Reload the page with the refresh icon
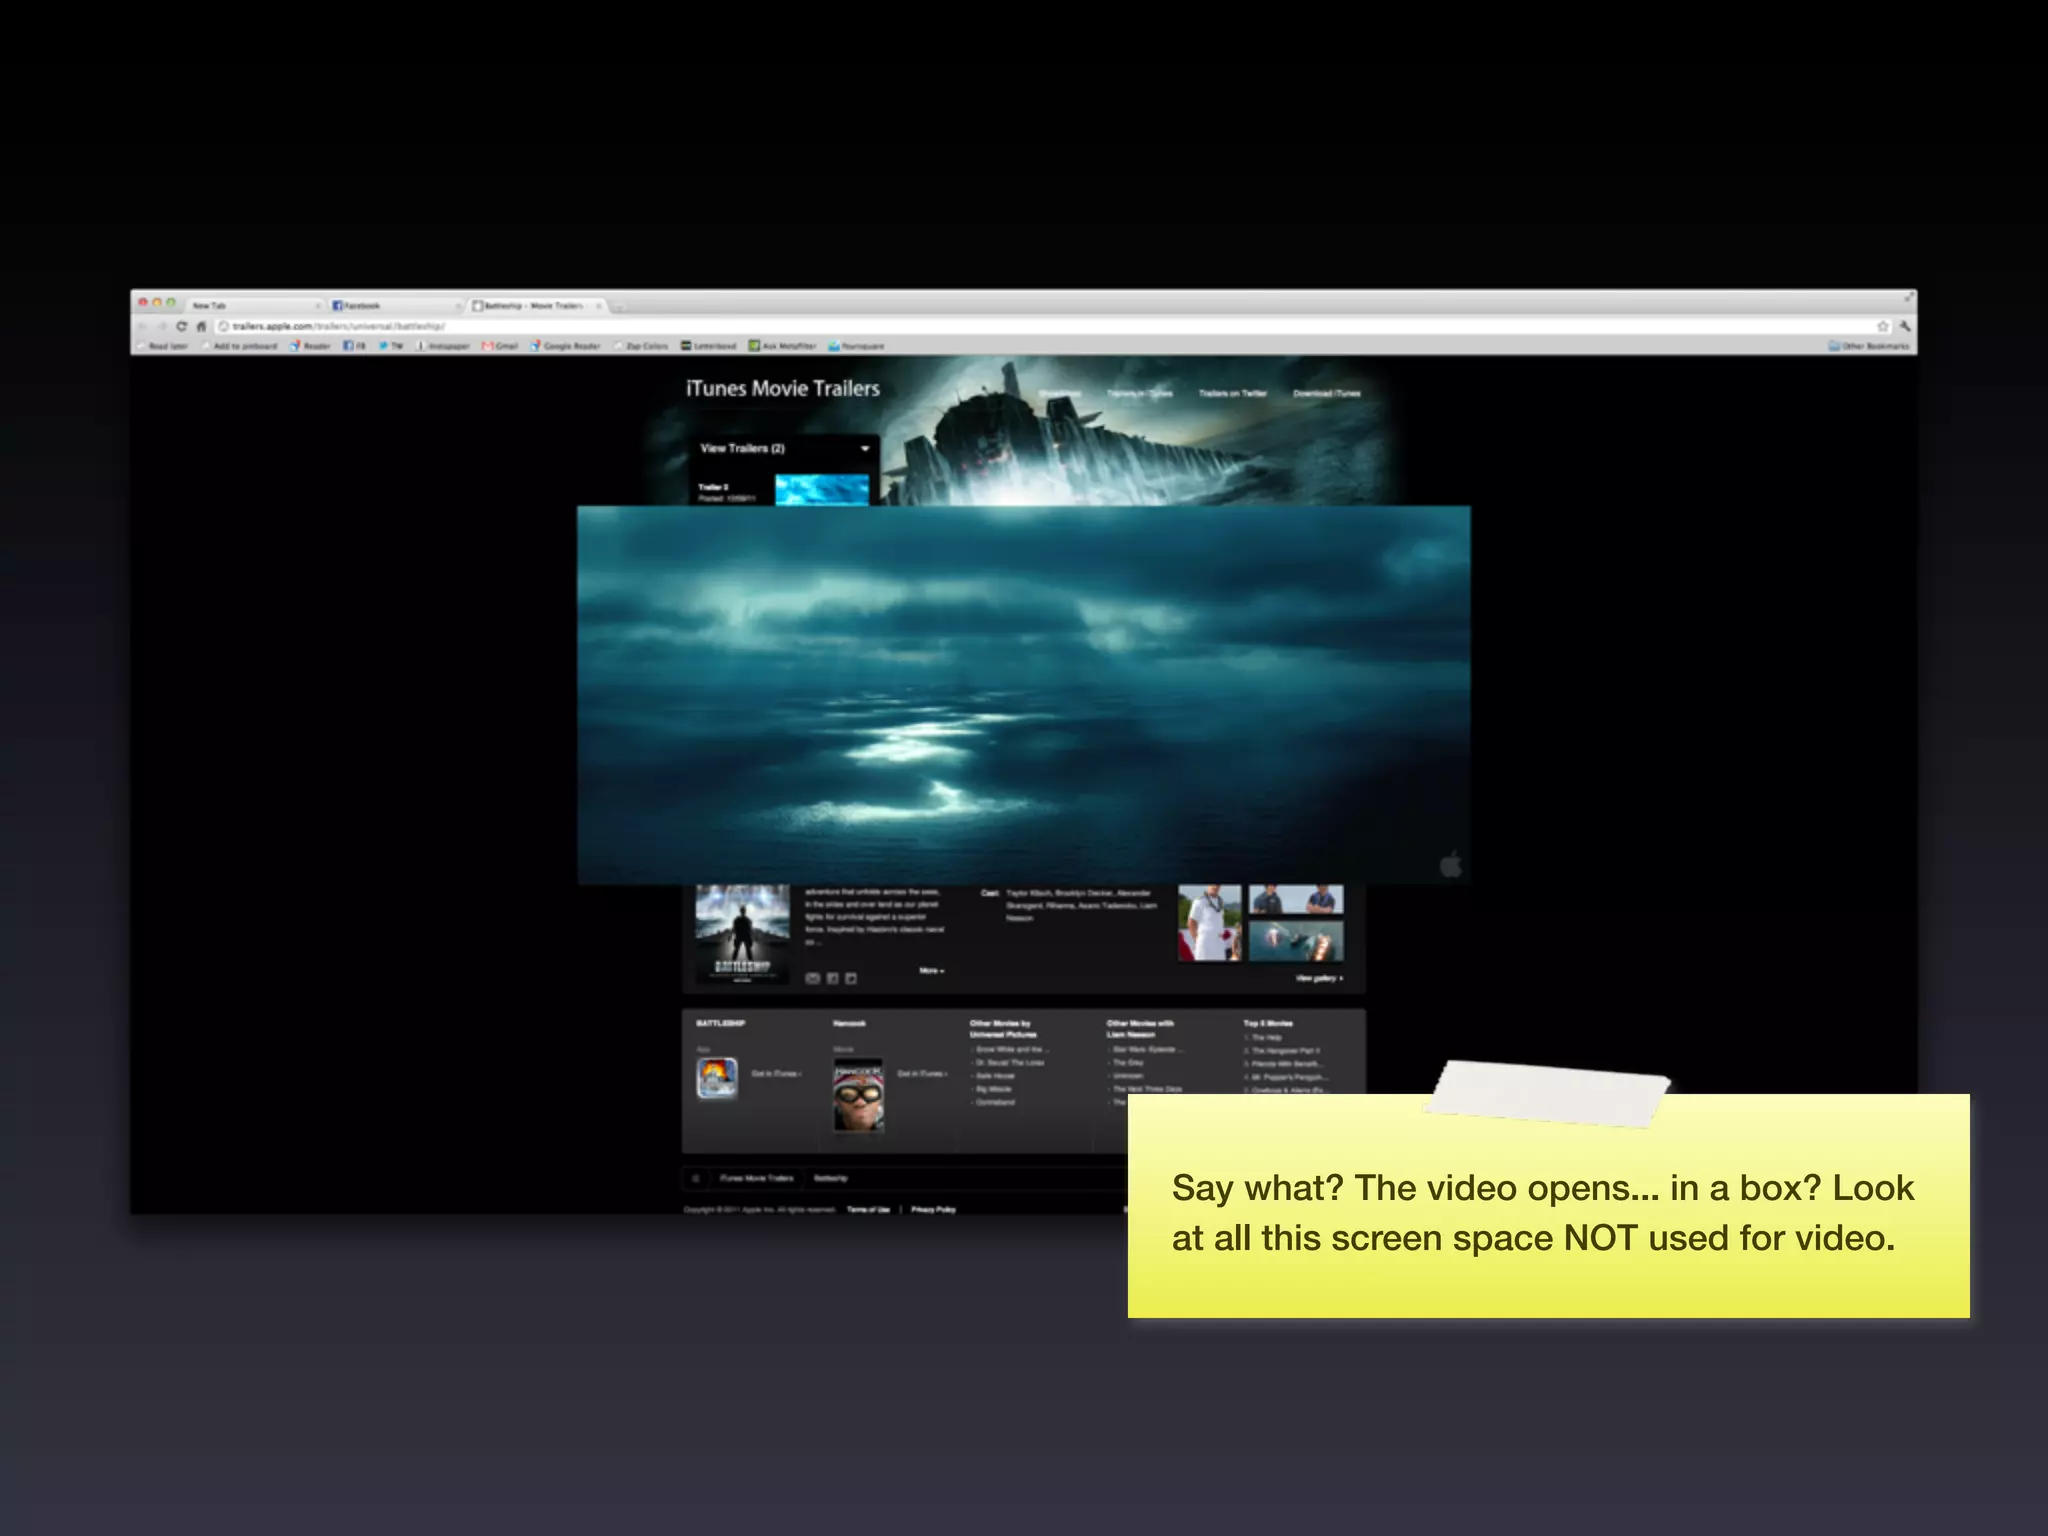Viewport: 2048px width, 1536px height. tap(181, 326)
